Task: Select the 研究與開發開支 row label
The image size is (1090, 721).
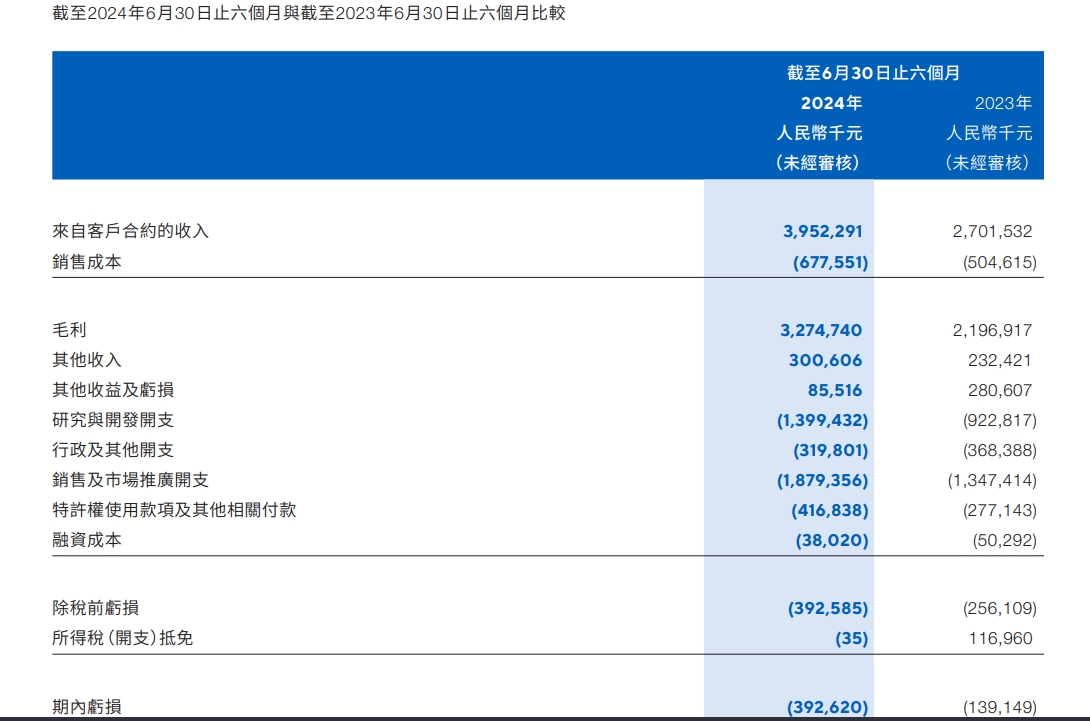Action: point(105,420)
